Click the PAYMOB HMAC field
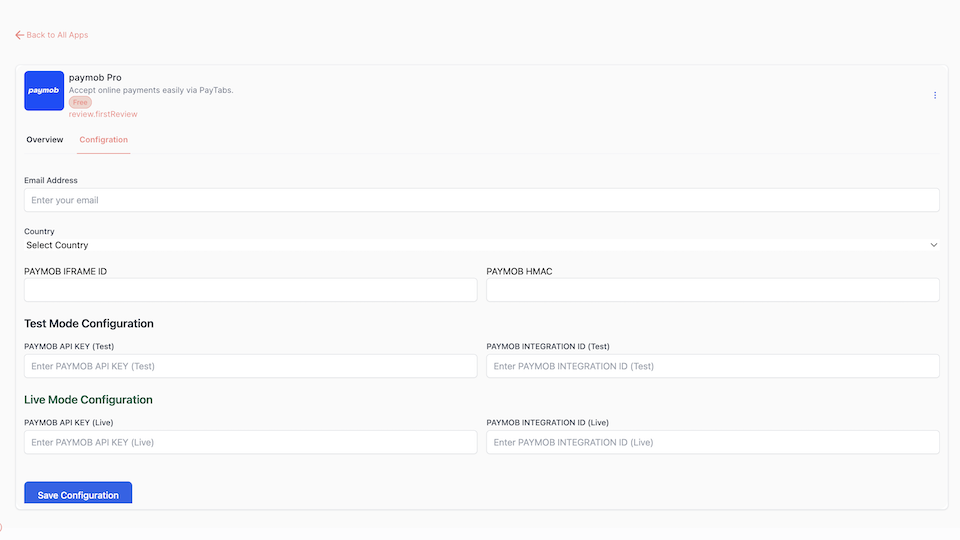Screen dimensions: 960x540 tap(713, 290)
